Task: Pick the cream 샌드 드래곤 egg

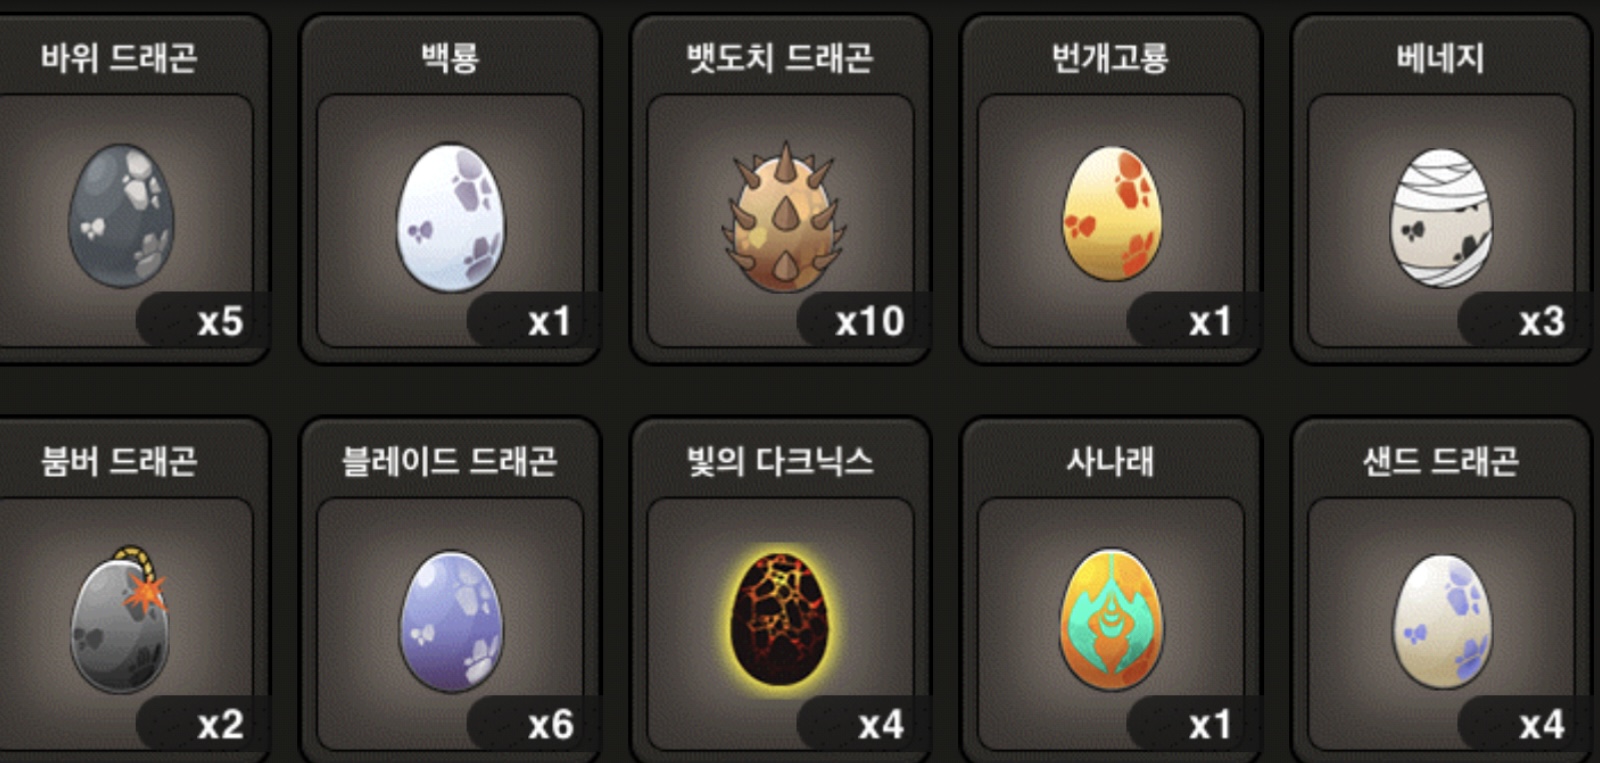Action: point(1442,621)
